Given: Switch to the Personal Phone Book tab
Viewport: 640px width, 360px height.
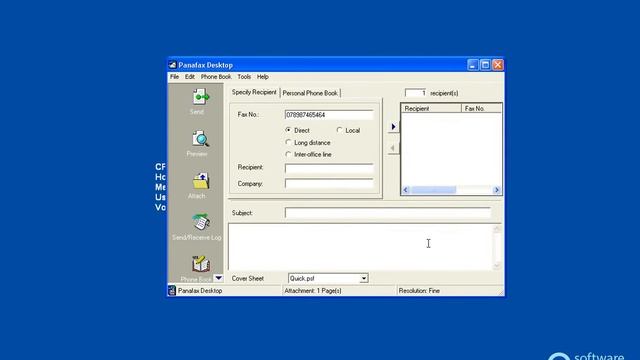Looking at the screenshot, I should [x=310, y=93].
